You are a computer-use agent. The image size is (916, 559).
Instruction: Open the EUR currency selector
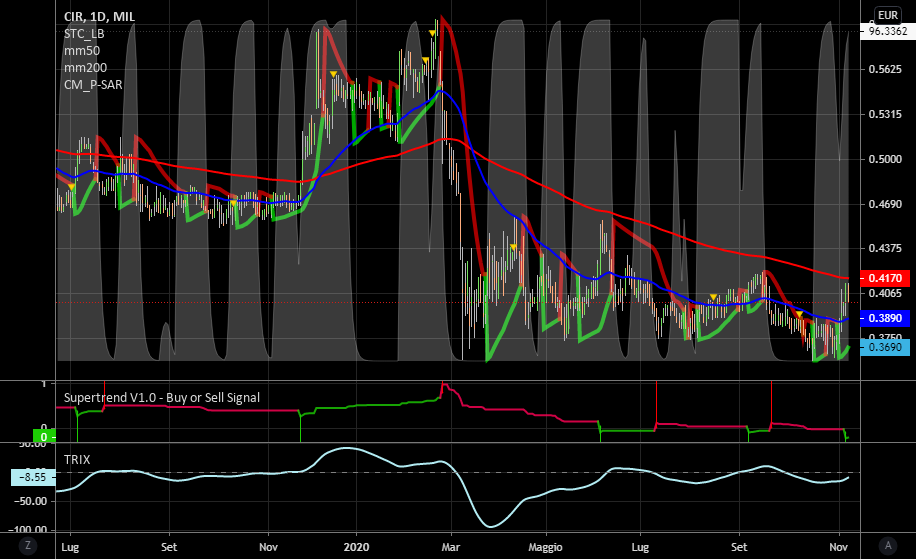888,15
